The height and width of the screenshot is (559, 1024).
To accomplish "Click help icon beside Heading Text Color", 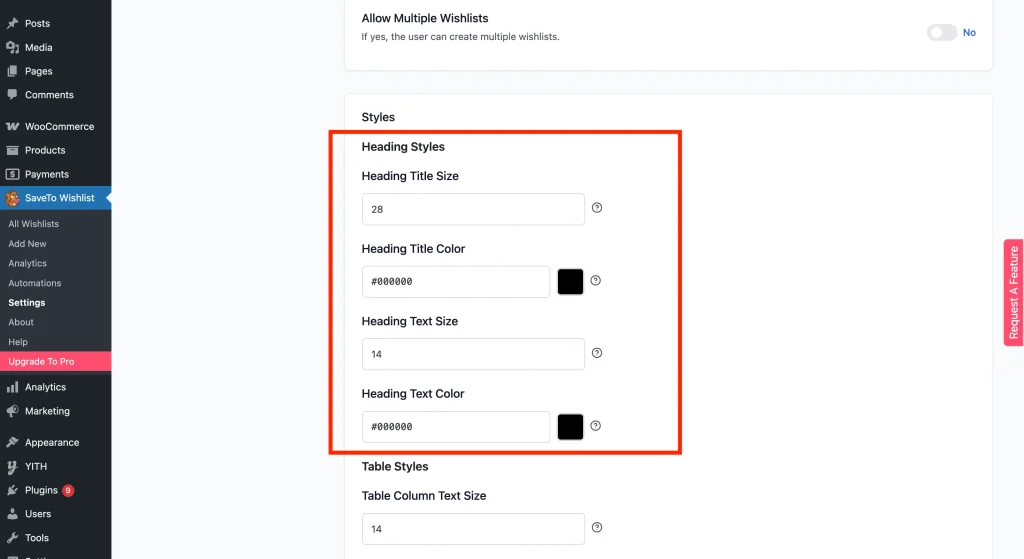I will coord(596,425).
